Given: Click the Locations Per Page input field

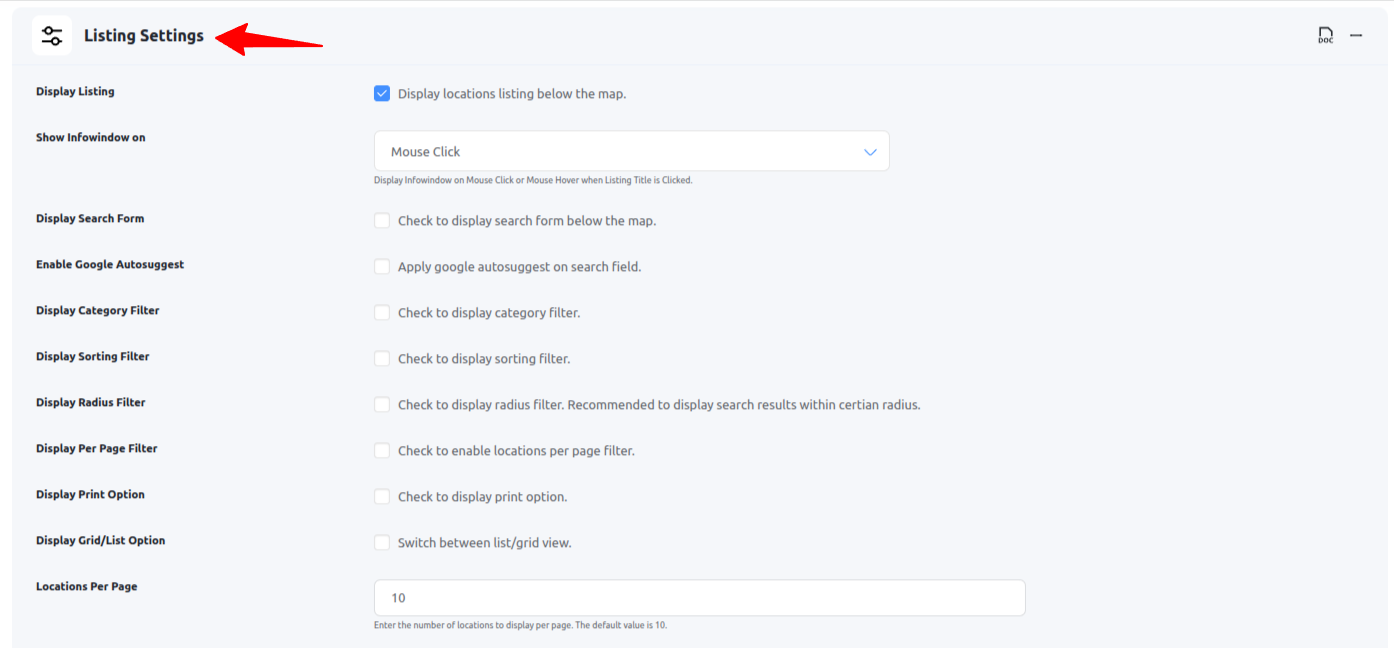Looking at the screenshot, I should [699, 598].
